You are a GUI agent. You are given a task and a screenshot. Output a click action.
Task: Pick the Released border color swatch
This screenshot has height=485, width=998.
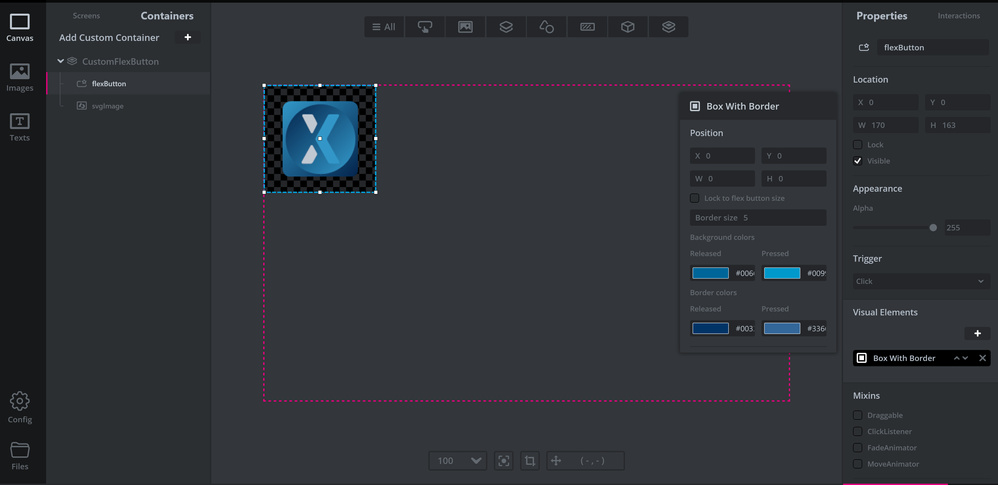(x=710, y=328)
